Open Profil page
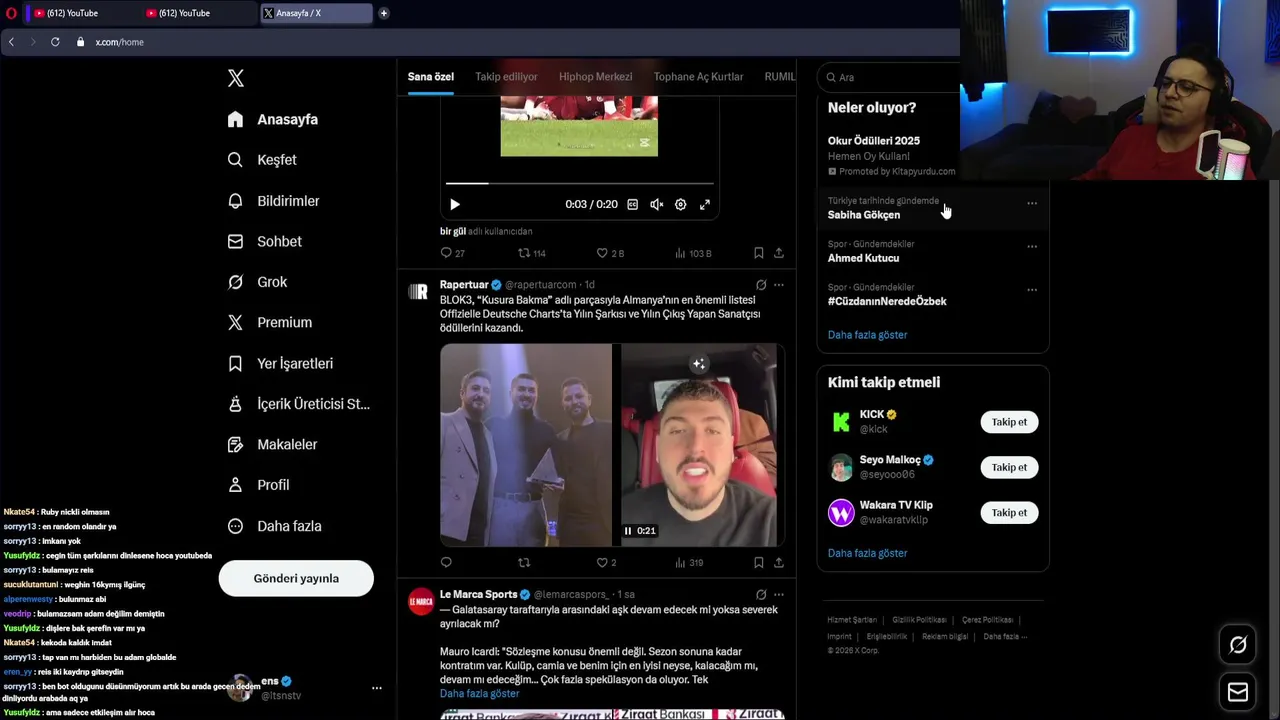The image size is (1280, 720). (258, 485)
